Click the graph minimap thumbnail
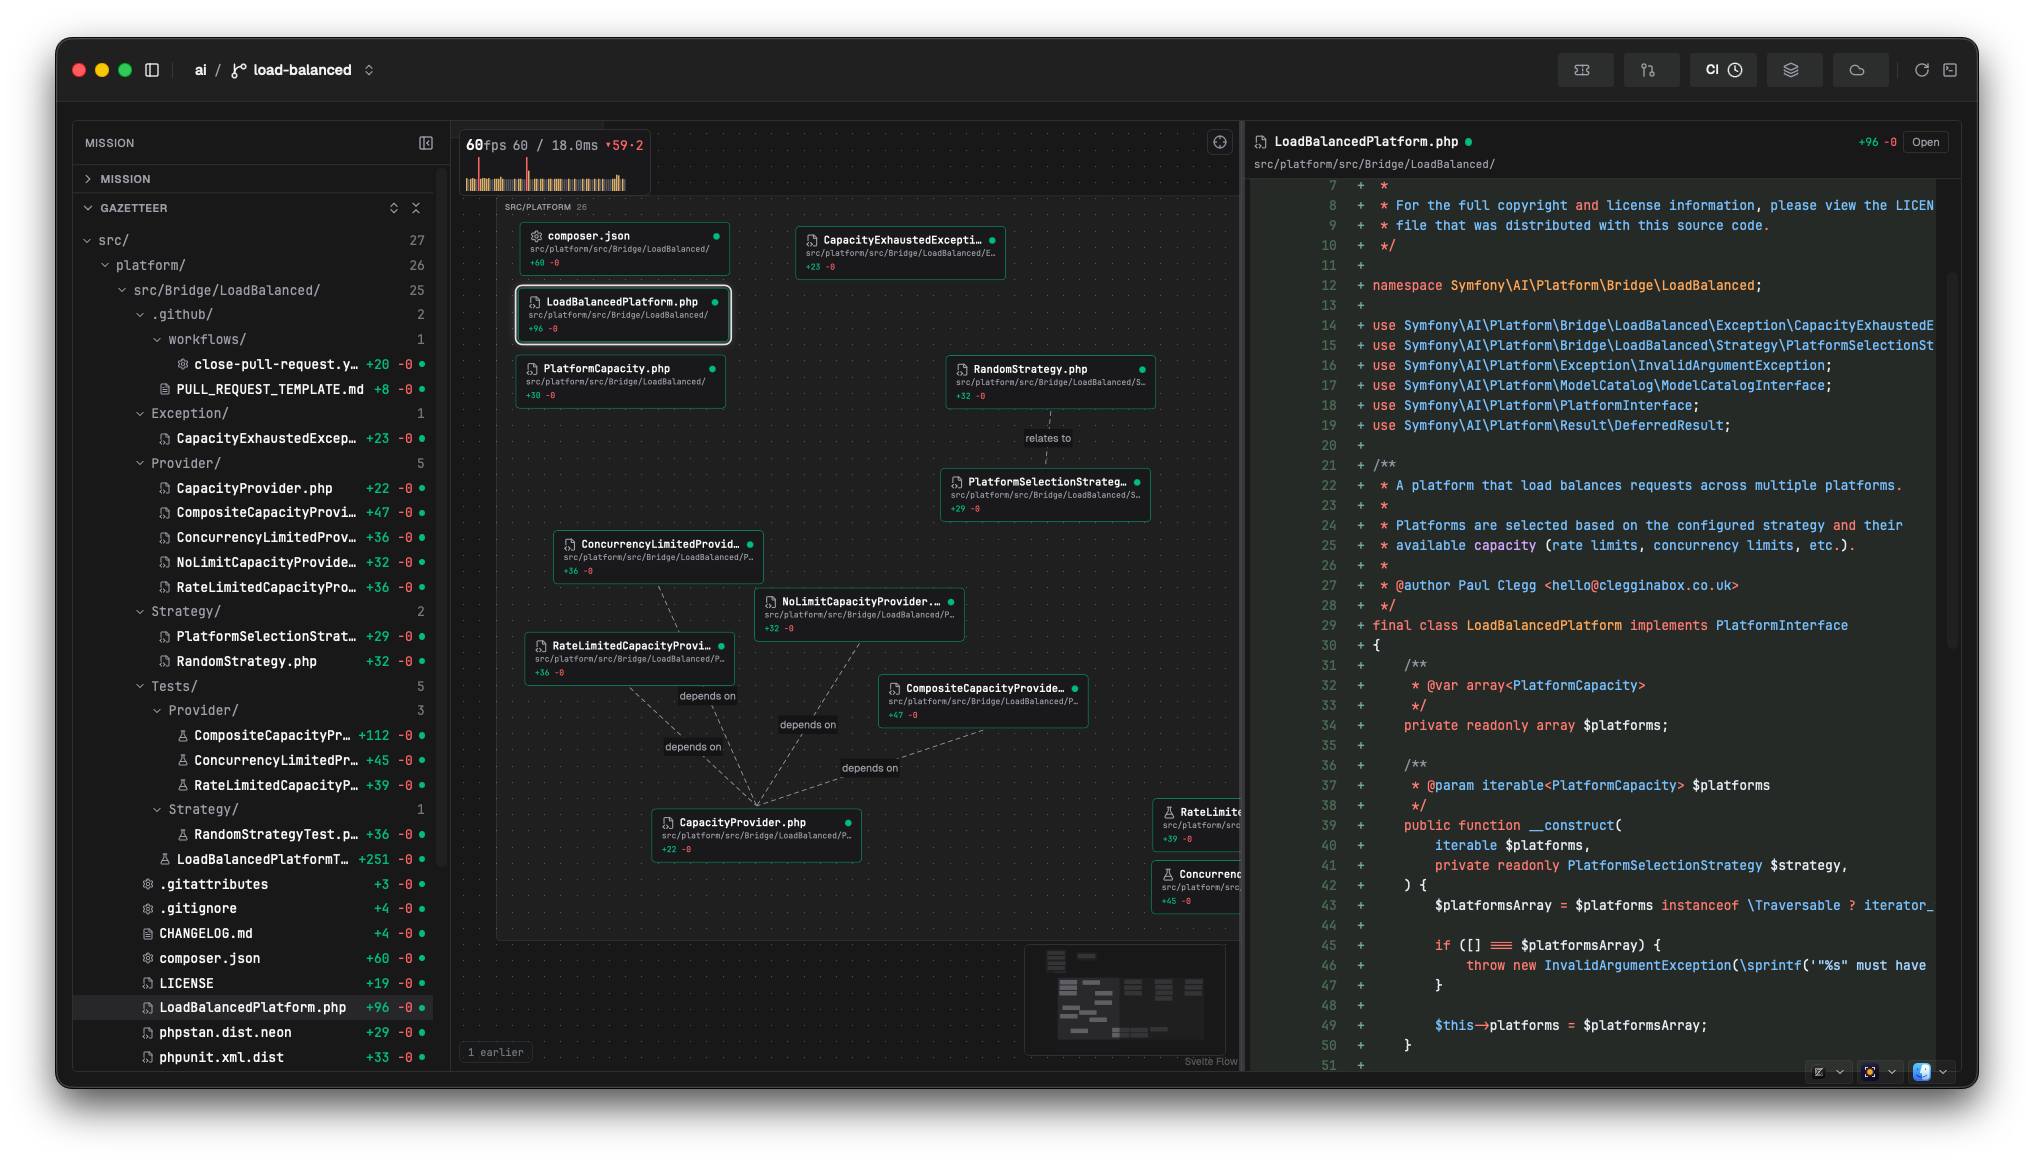The width and height of the screenshot is (2034, 1162). tap(1125, 999)
